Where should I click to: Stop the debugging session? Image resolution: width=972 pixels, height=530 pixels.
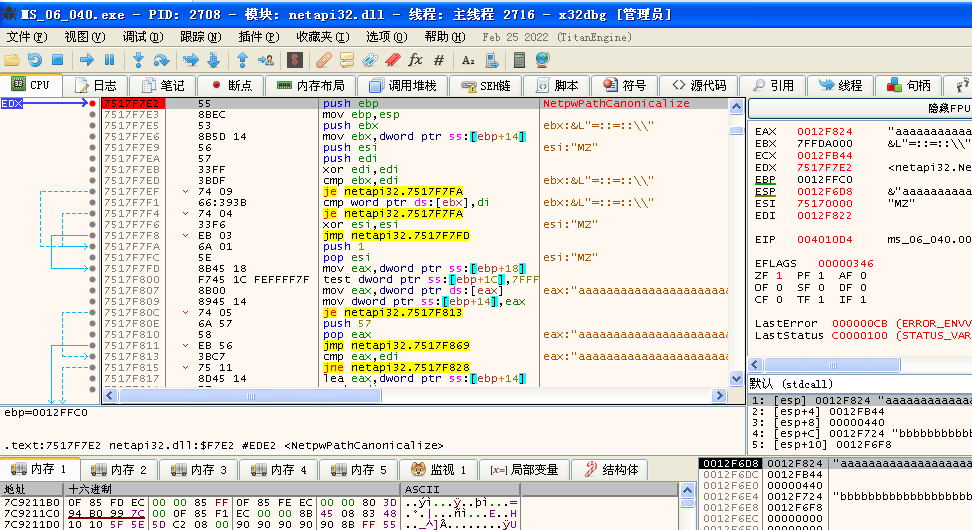point(57,60)
